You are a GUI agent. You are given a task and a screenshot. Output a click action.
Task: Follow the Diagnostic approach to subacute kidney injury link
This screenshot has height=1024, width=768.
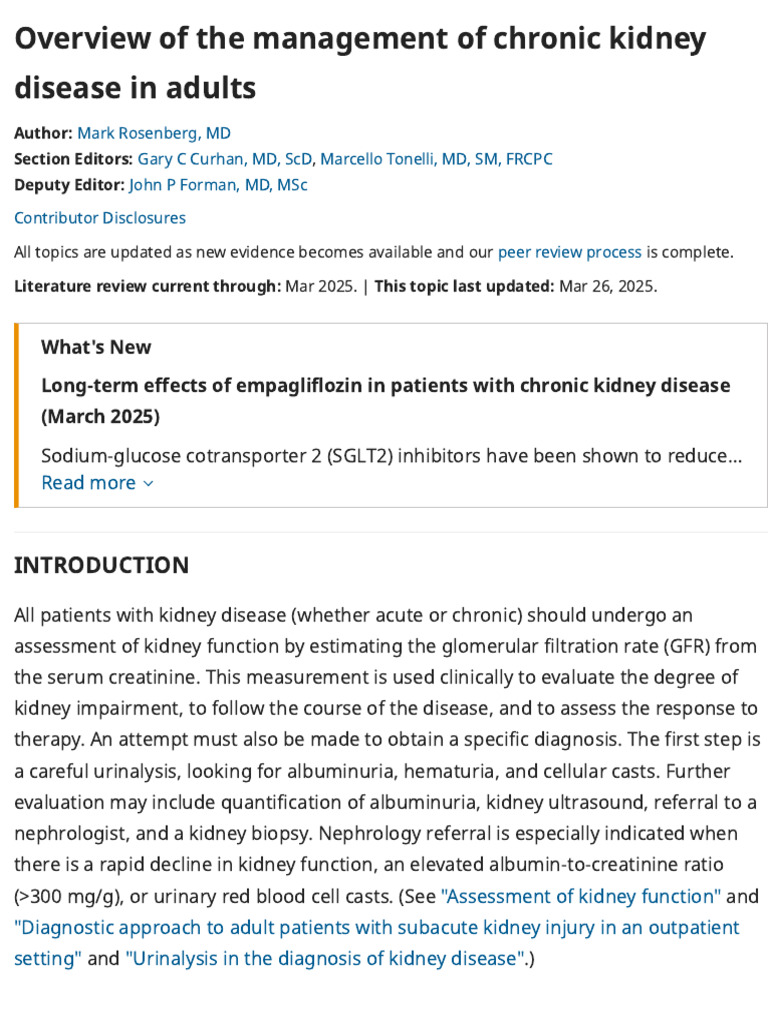[x=377, y=927]
